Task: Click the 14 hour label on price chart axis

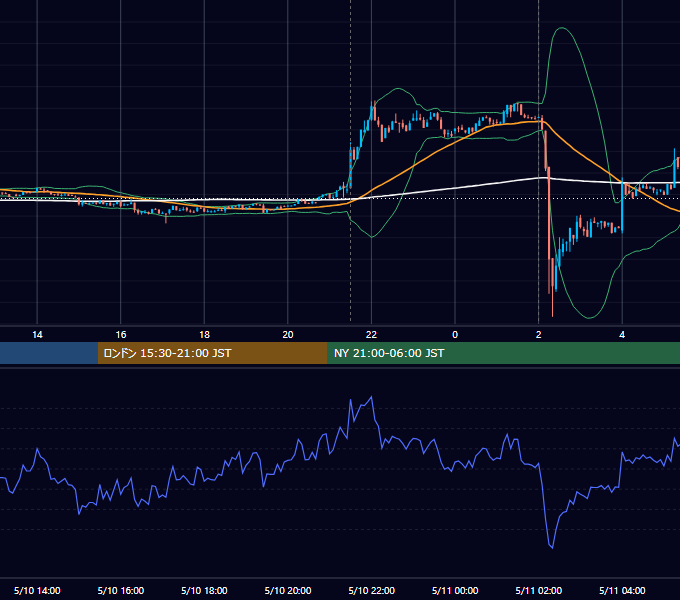Action: click(x=37, y=335)
